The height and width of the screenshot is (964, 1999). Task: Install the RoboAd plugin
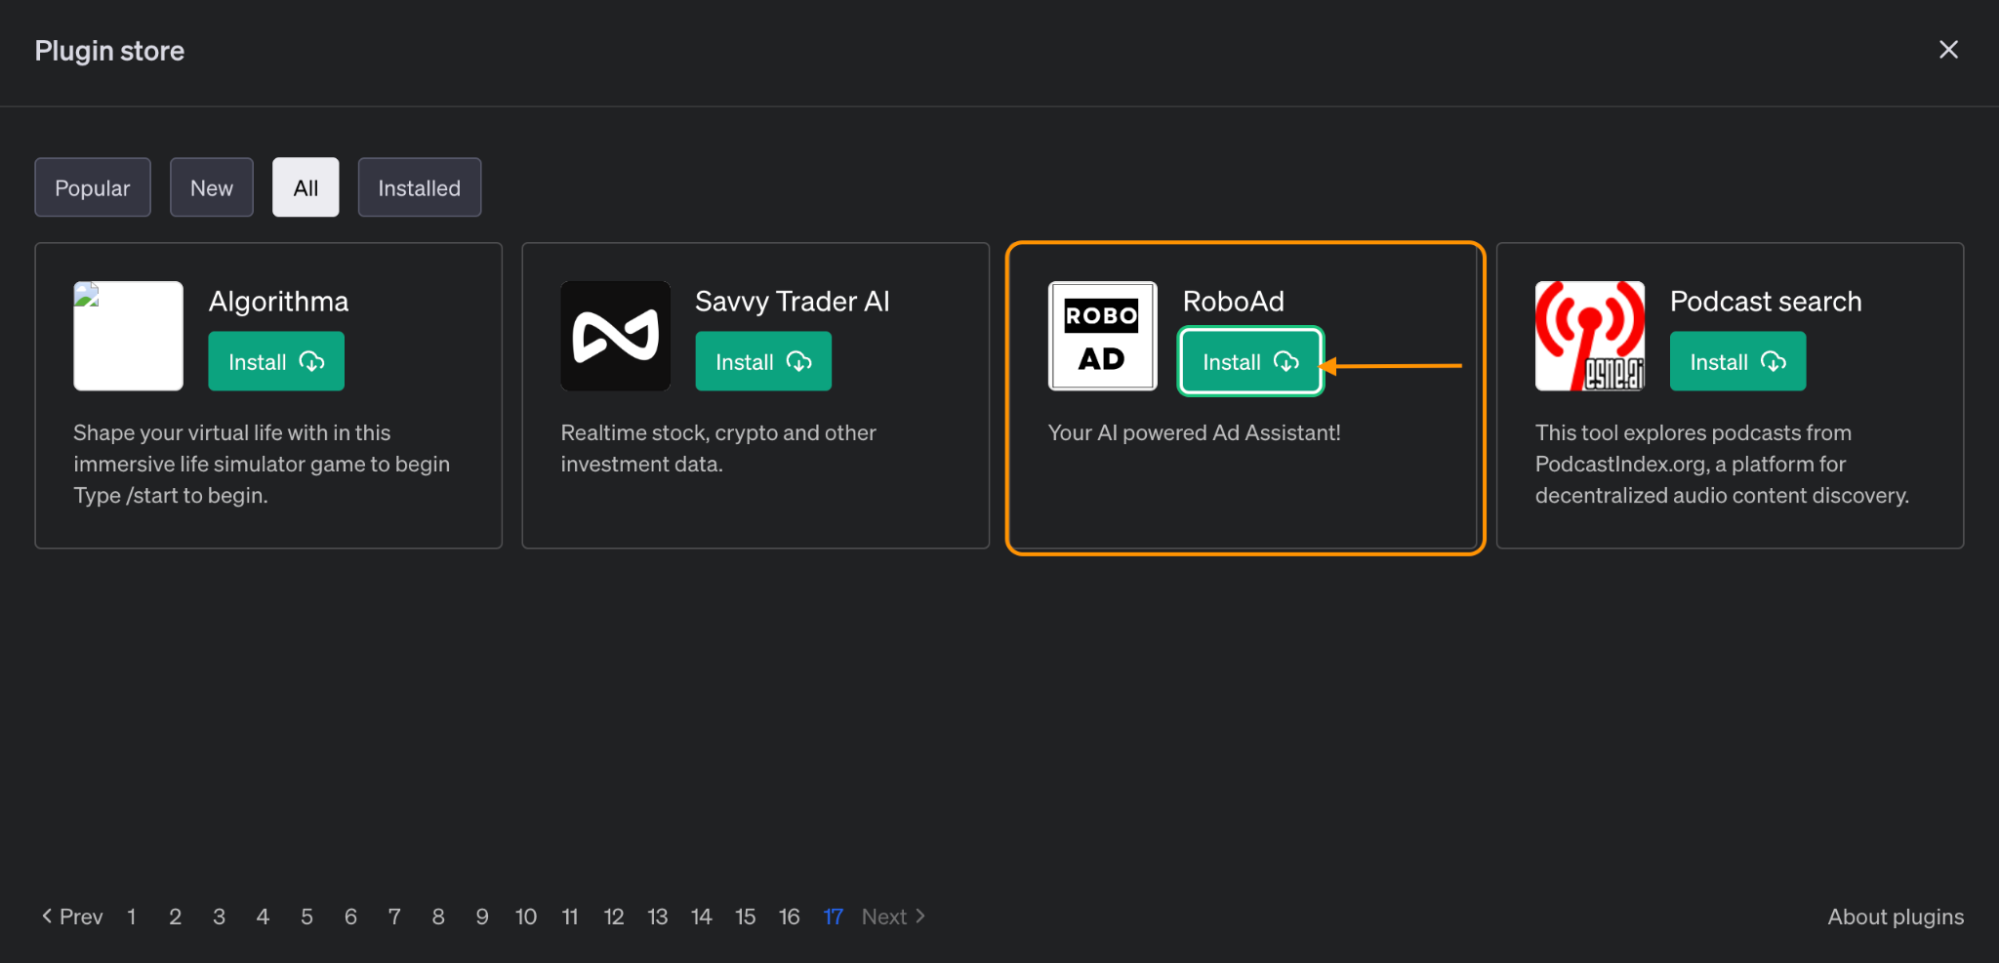point(1251,362)
